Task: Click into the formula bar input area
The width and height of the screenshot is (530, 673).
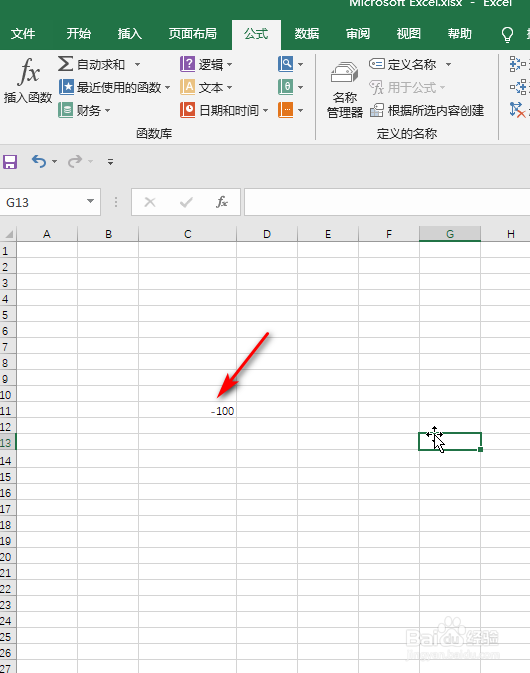Action: [387, 202]
